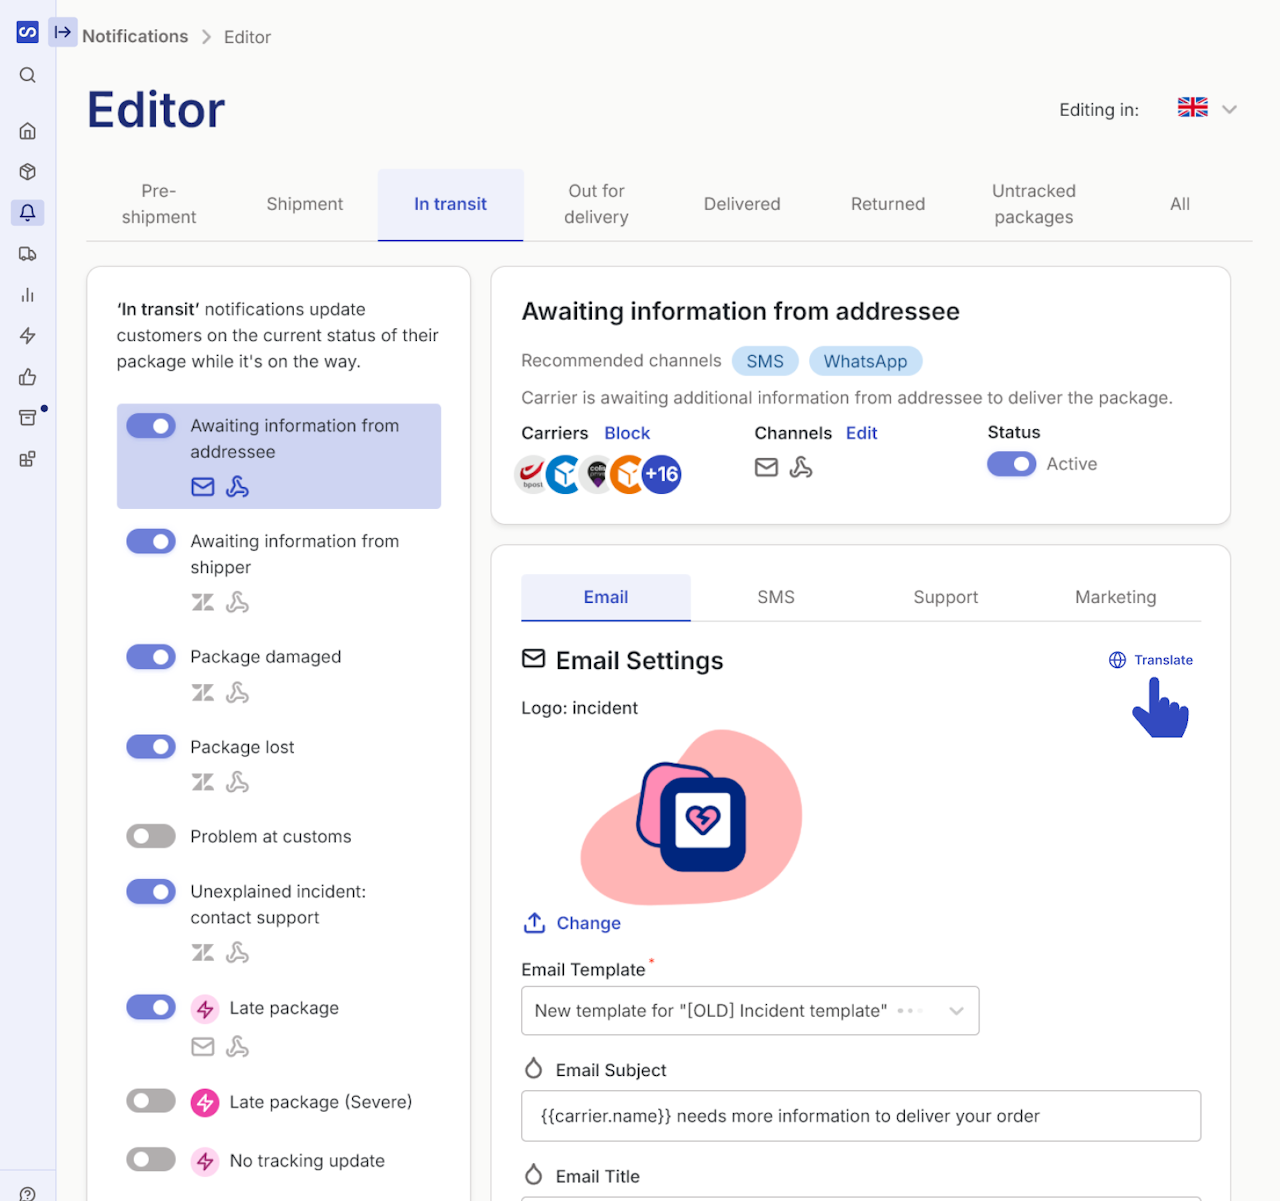Screen dimensions: 1280x1201
Task: Turn off the Active status toggle
Action: pos(1012,464)
